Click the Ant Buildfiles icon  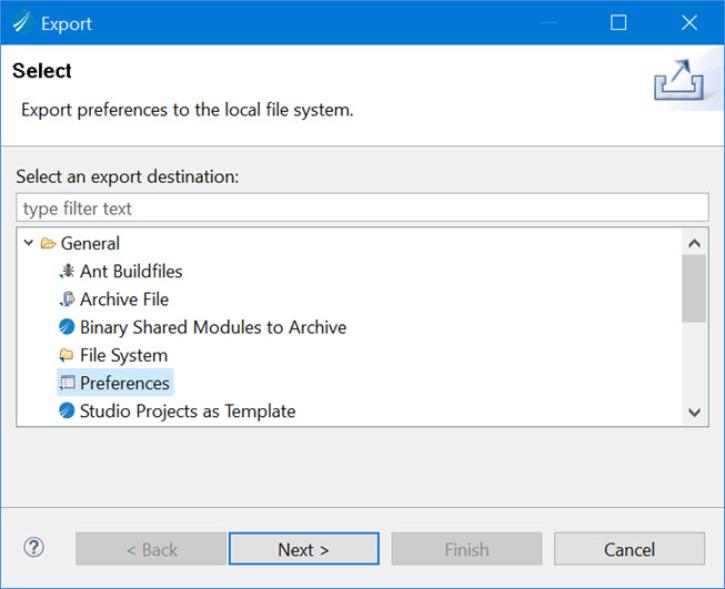click(67, 271)
